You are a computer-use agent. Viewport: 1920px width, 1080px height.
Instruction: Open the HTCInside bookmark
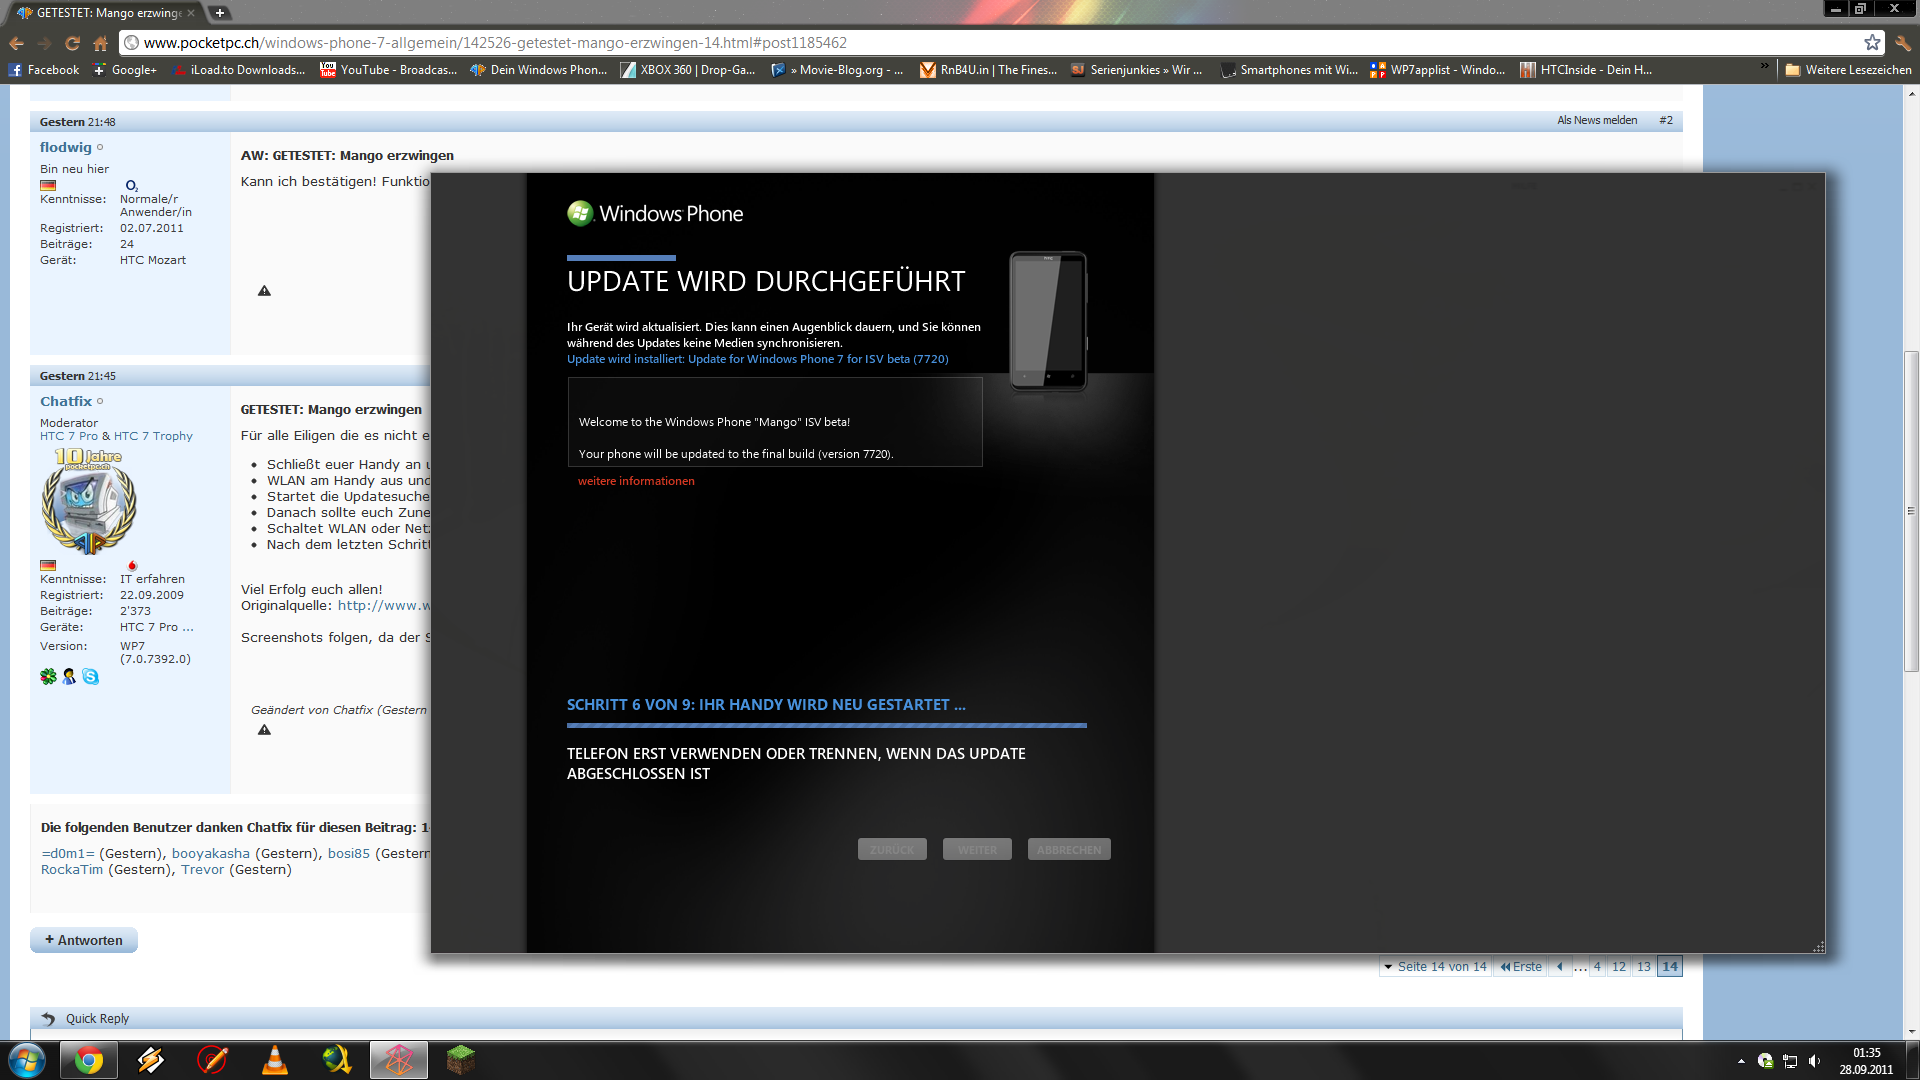pos(1586,70)
